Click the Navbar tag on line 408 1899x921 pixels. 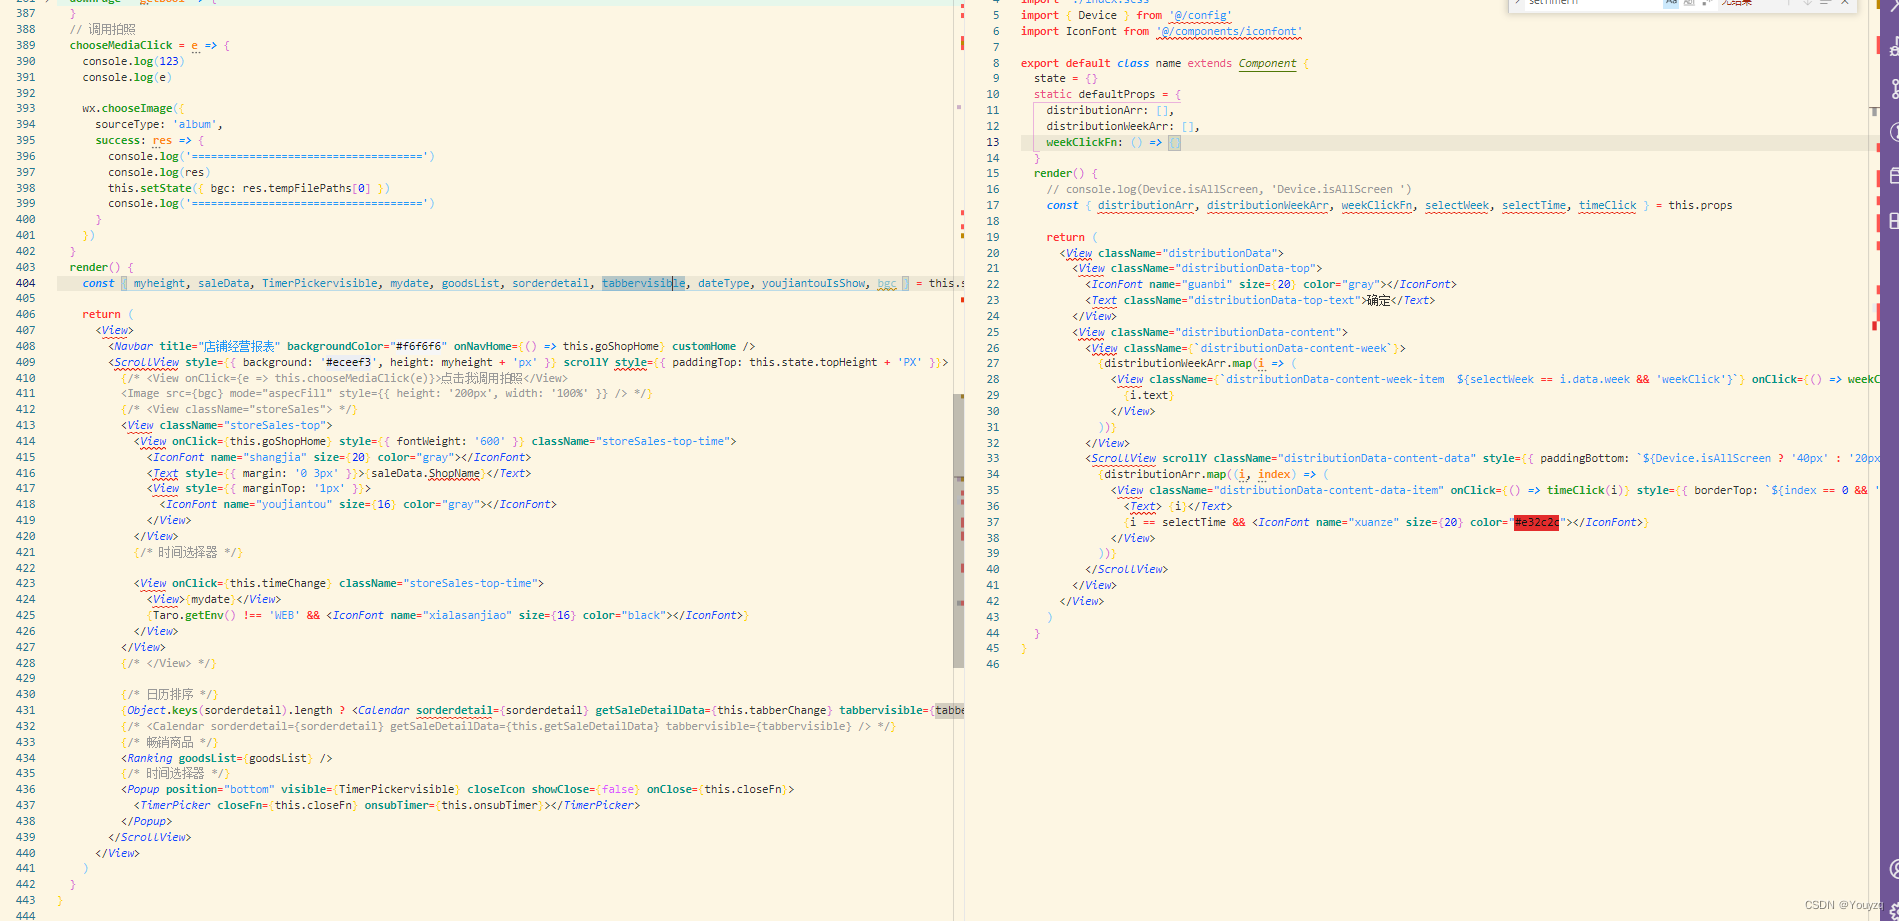134,347
